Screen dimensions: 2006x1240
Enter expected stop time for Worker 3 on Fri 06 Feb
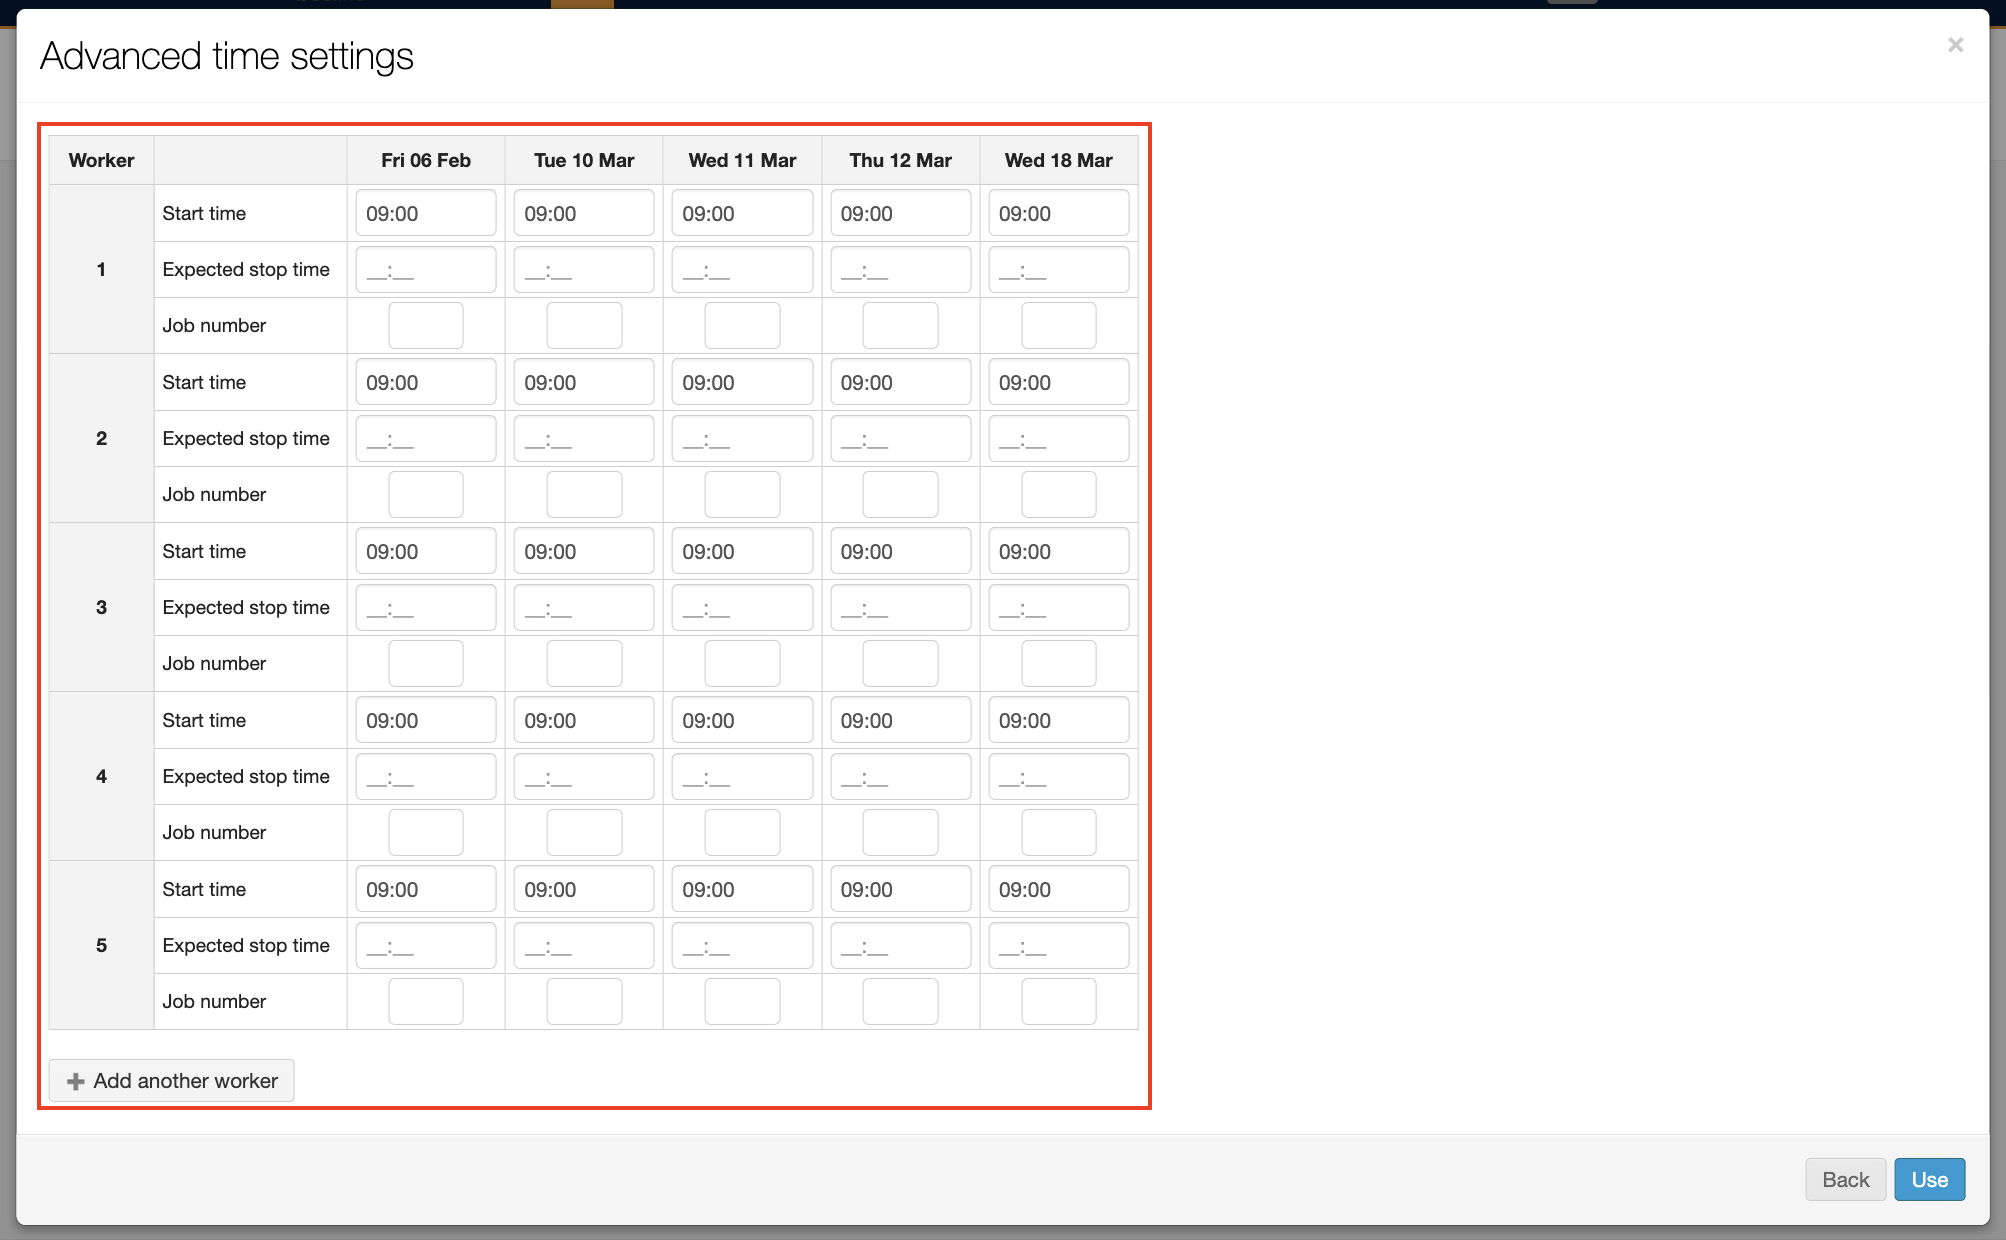[x=425, y=607]
